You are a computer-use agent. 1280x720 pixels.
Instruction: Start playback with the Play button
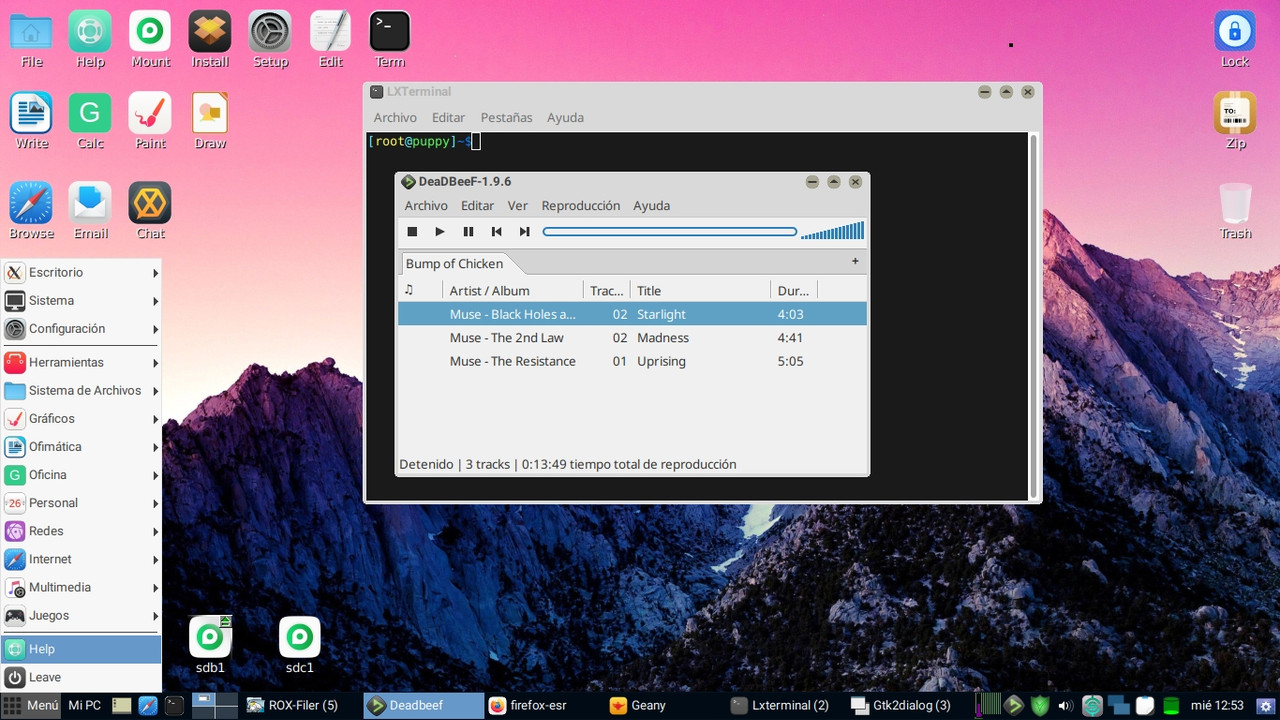[x=440, y=232]
